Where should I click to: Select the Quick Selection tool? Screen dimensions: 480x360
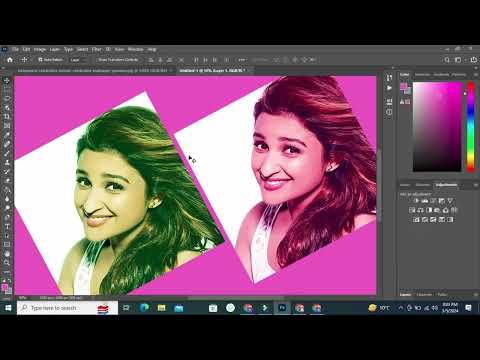click(x=7, y=108)
